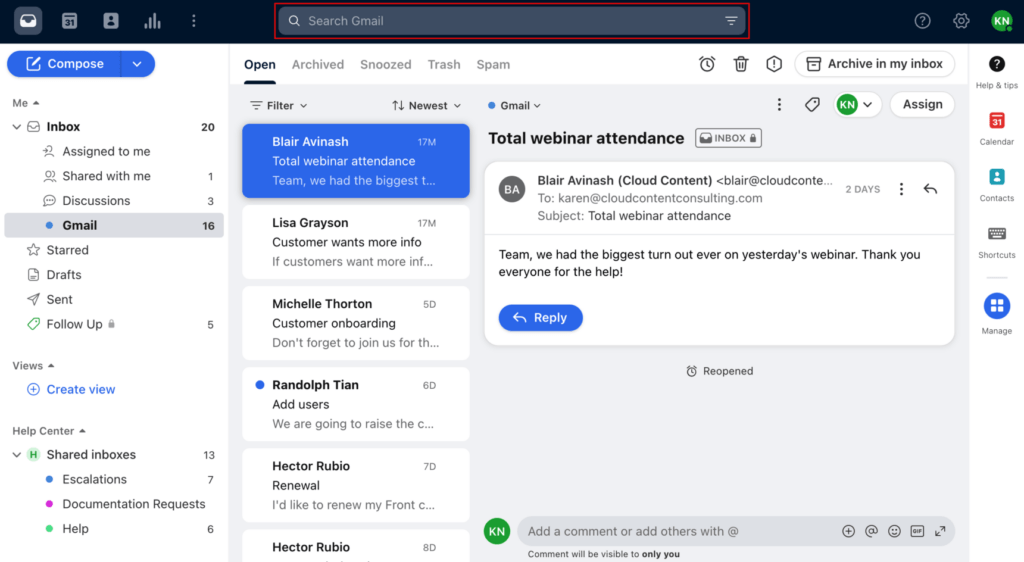Click Archive in my inbox button

tap(874, 64)
